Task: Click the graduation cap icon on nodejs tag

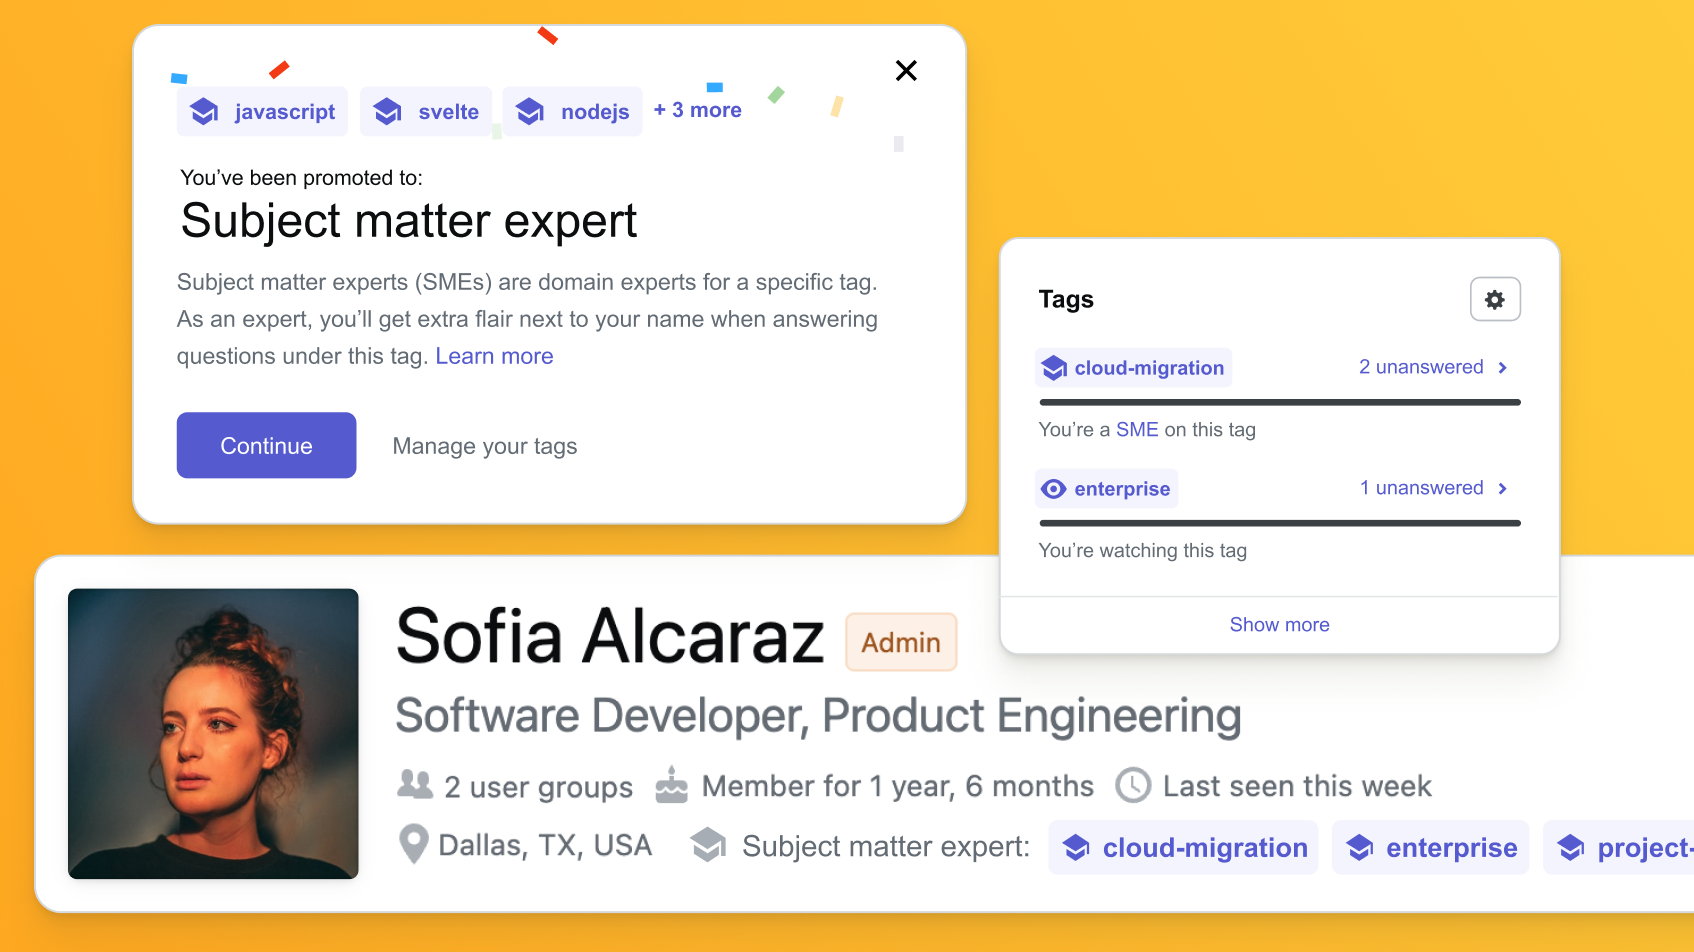Action: pyautogui.click(x=531, y=112)
